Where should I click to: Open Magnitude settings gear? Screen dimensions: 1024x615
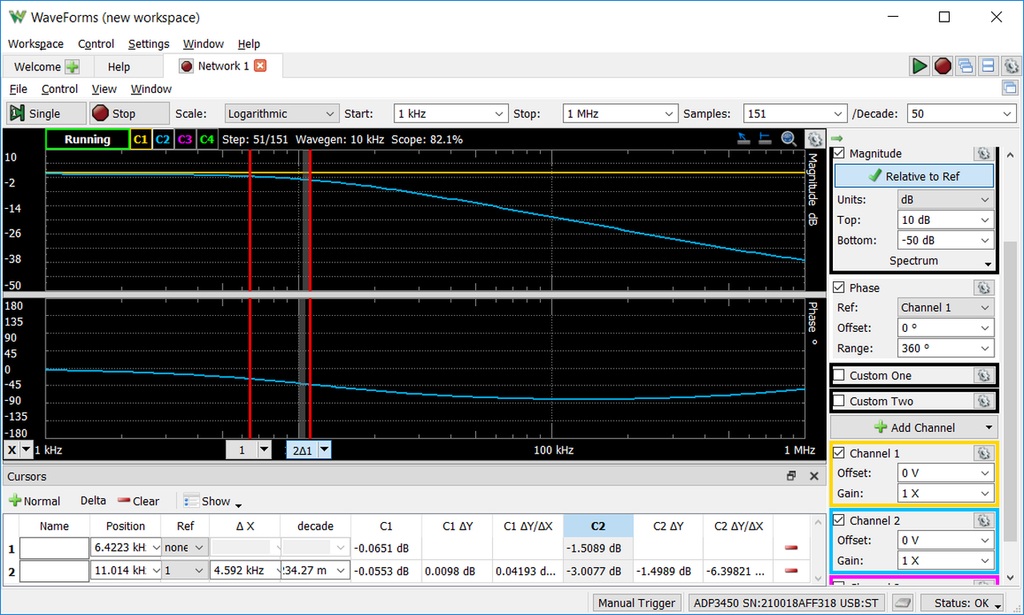983,153
